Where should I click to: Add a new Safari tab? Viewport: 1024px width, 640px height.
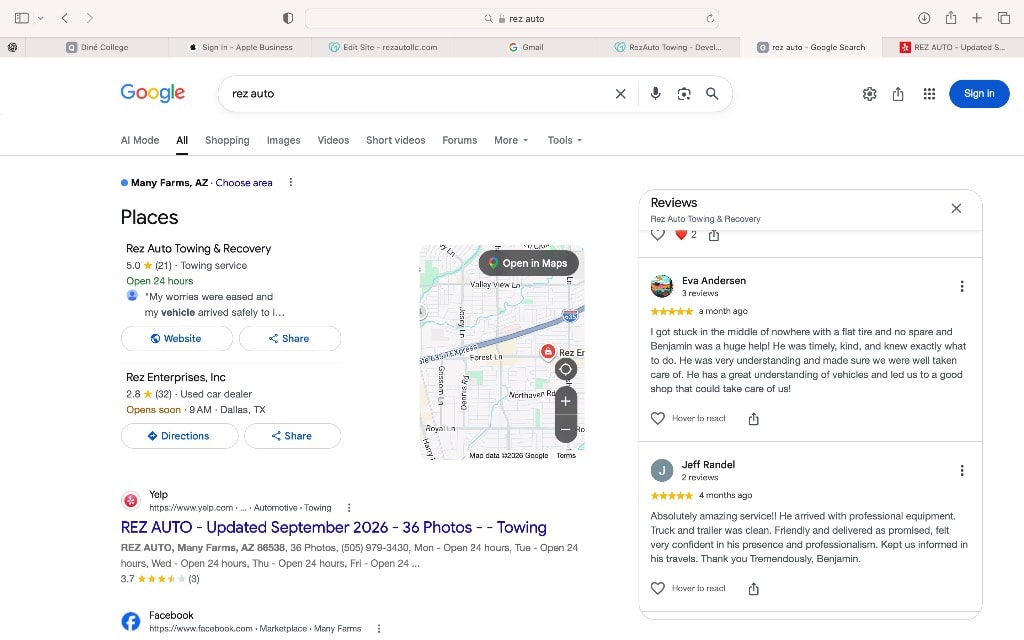pos(977,18)
